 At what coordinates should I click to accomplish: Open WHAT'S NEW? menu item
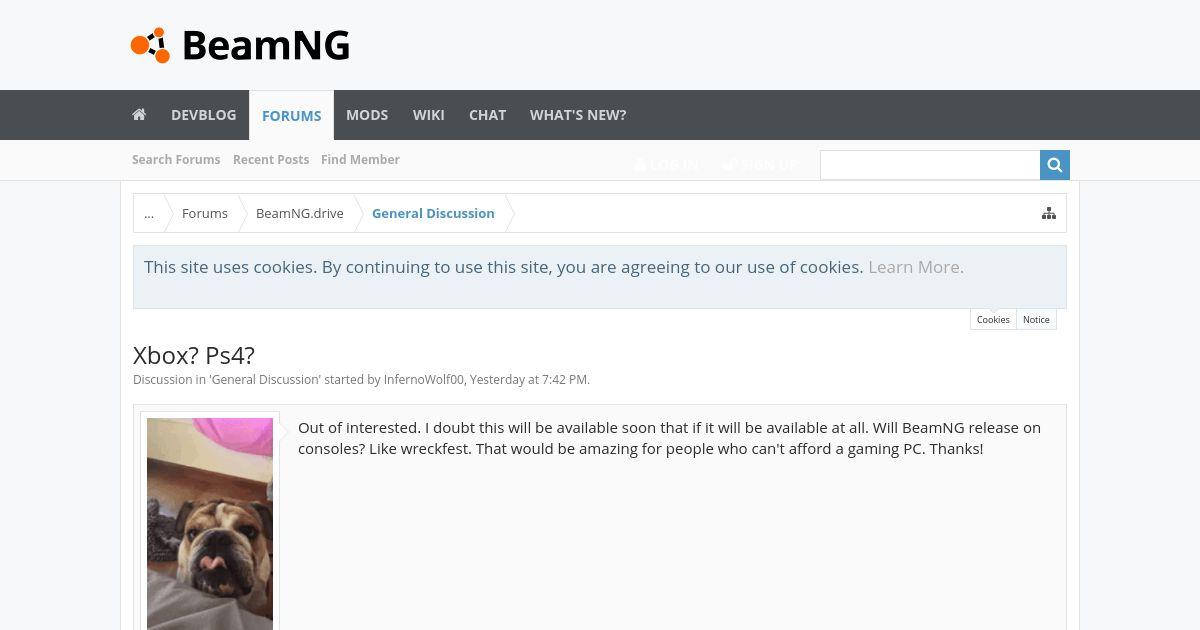(578, 115)
